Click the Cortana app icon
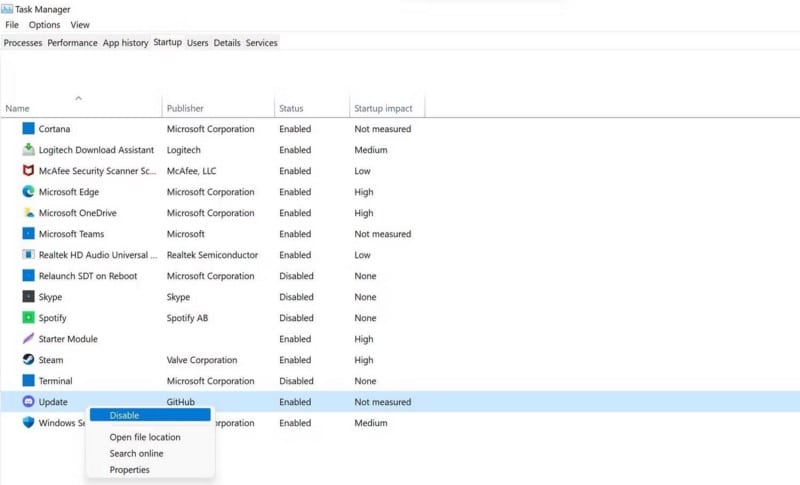800x485 pixels. tap(29, 129)
